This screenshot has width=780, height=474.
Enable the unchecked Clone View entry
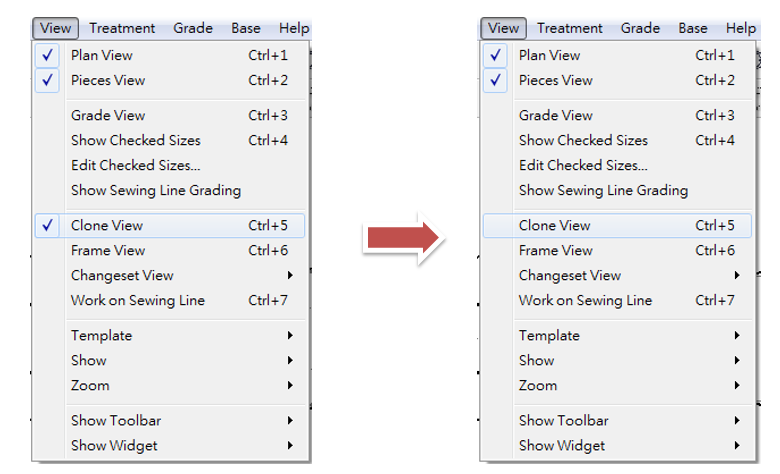coord(554,226)
